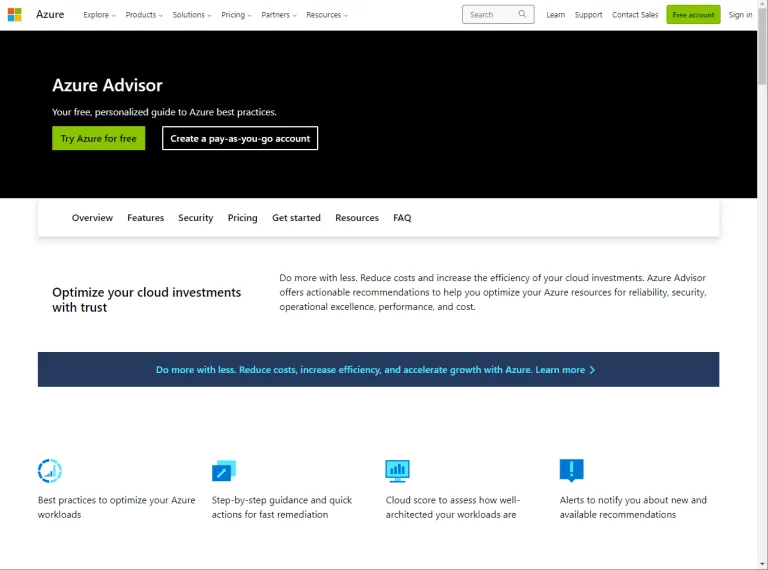Click the Microsoft logo icon

pyautogui.click(x=15, y=15)
